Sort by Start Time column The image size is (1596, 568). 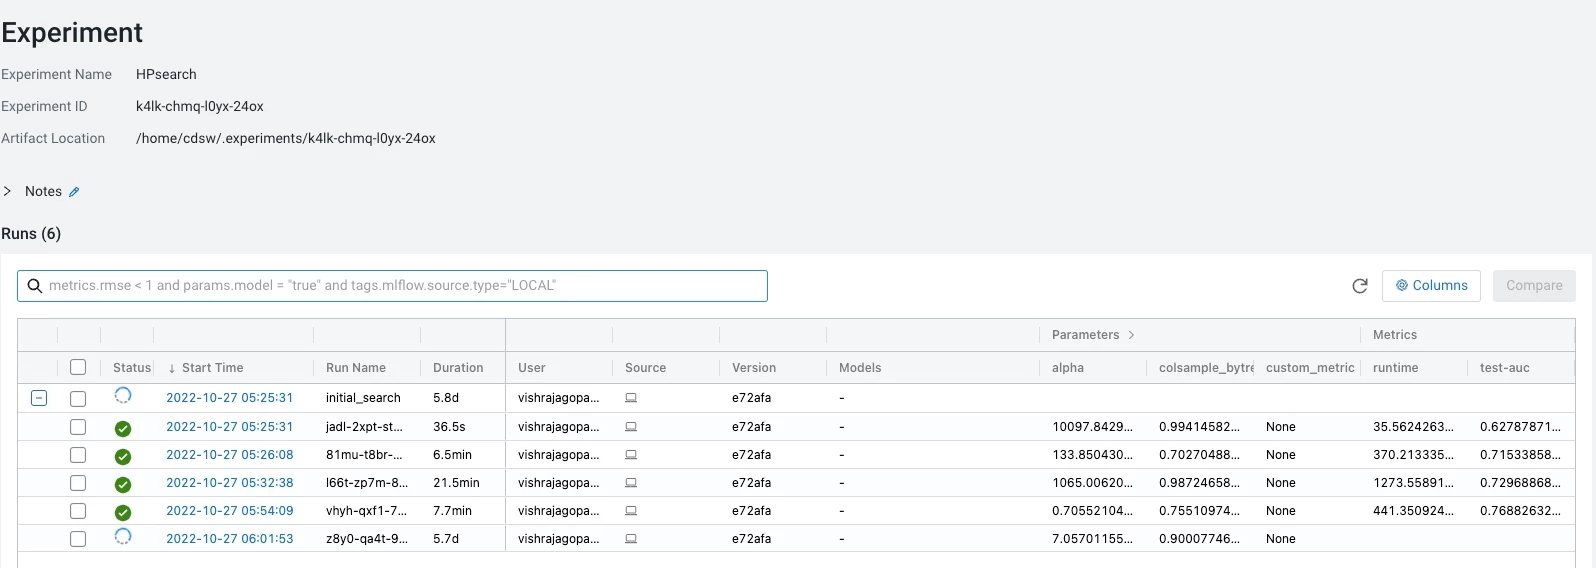(x=212, y=368)
